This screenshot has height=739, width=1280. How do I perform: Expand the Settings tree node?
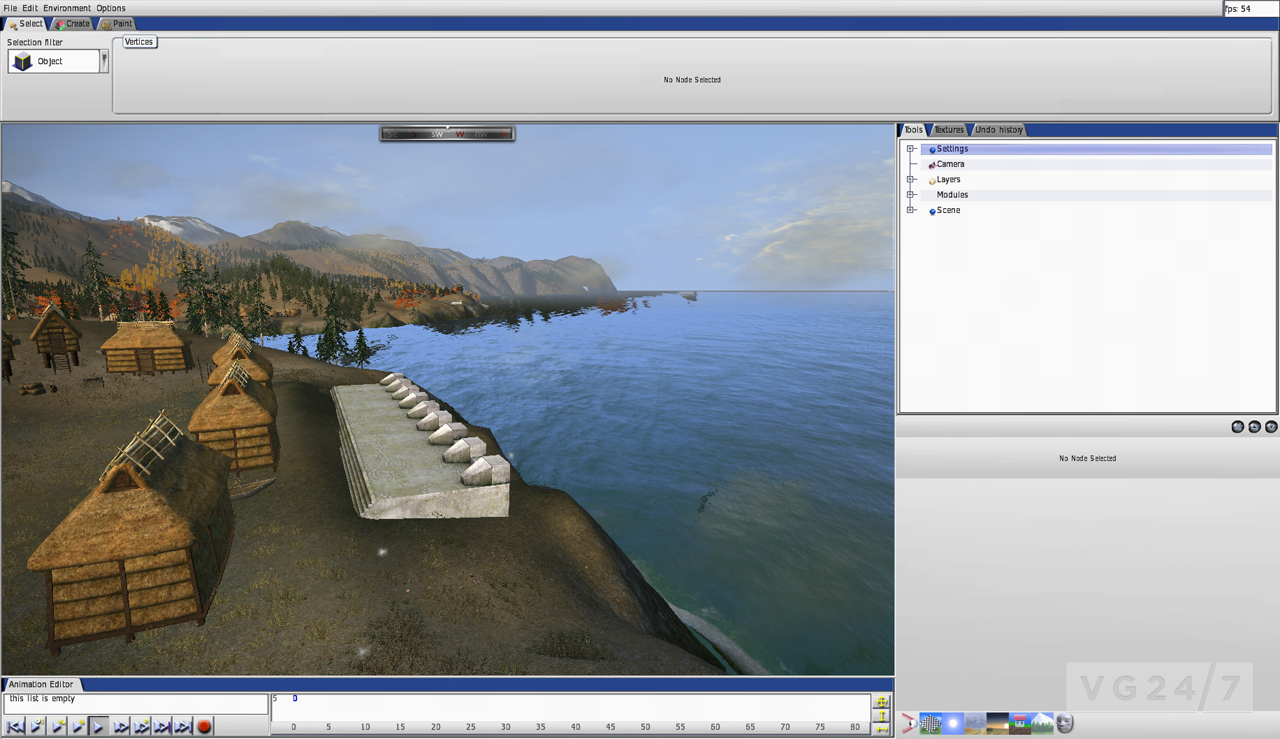[911, 149]
